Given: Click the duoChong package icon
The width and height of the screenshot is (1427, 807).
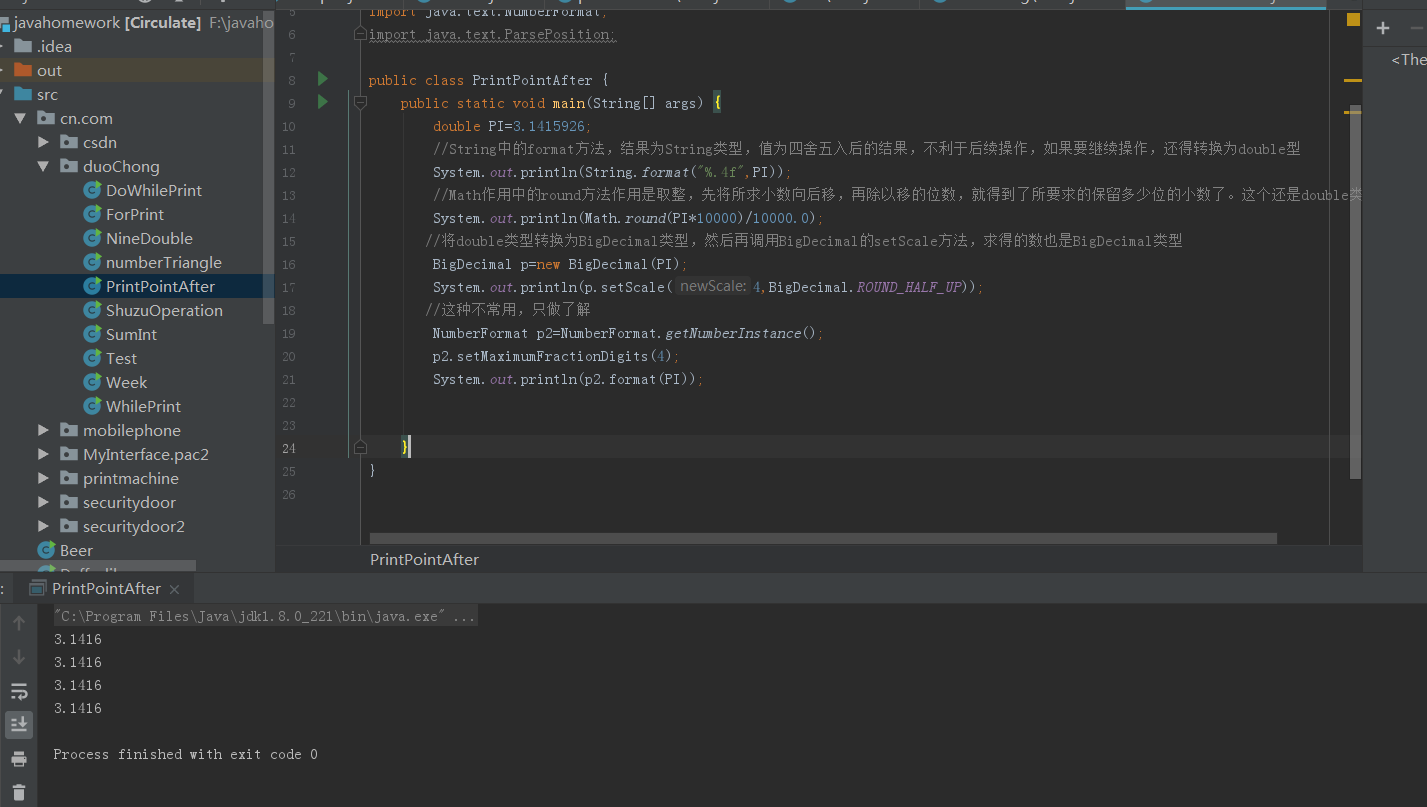Looking at the screenshot, I should (69, 167).
